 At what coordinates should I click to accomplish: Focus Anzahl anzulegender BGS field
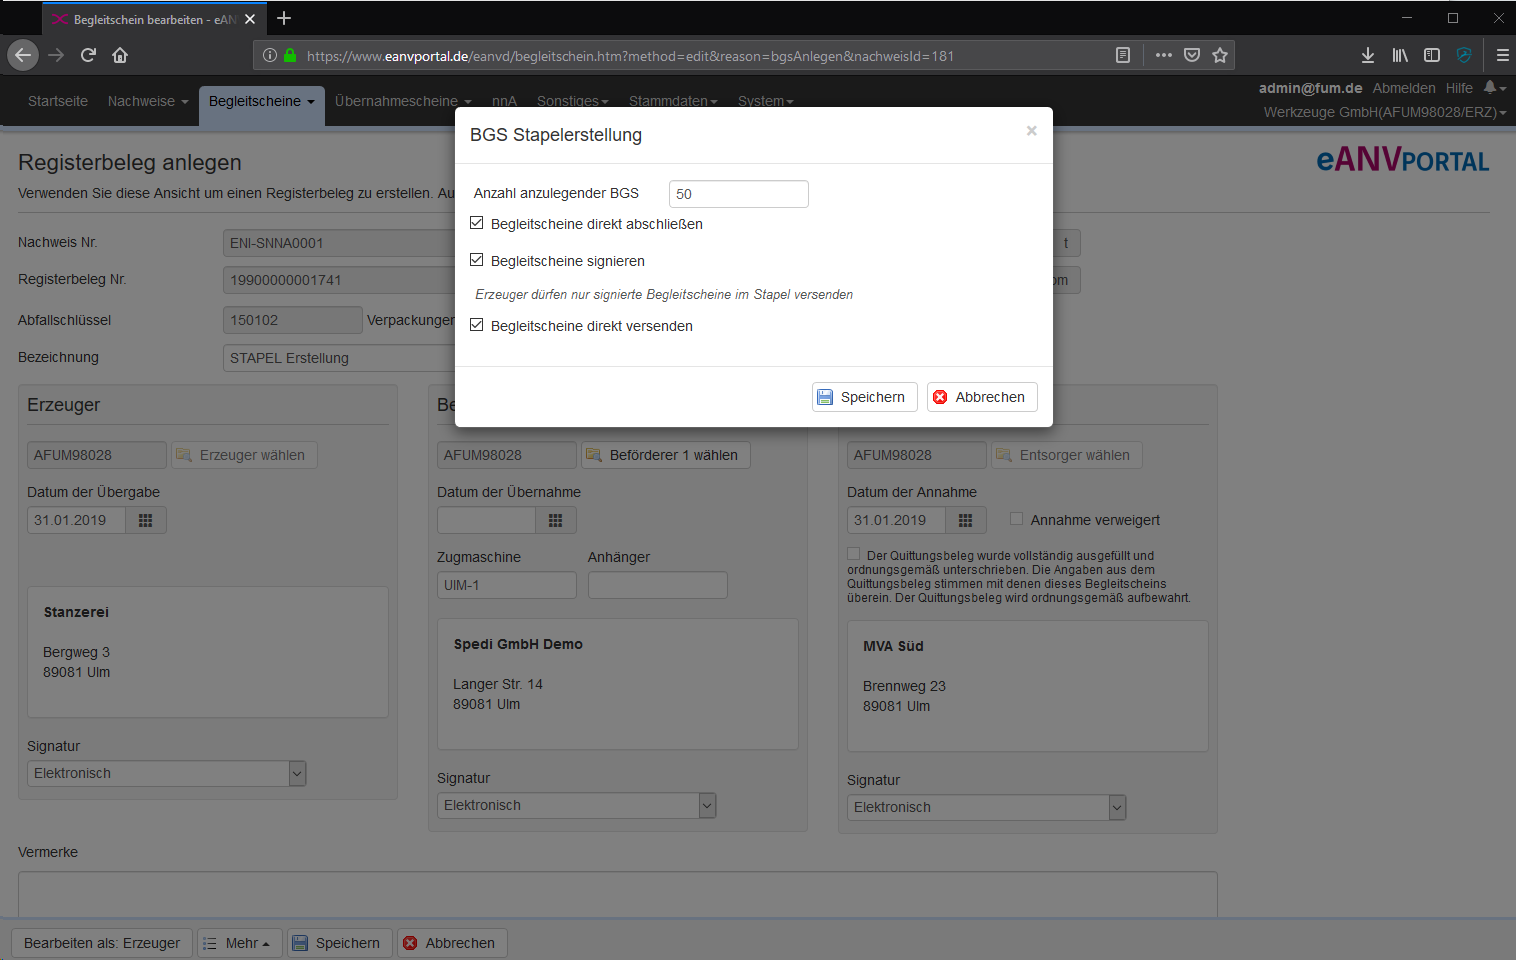738,194
